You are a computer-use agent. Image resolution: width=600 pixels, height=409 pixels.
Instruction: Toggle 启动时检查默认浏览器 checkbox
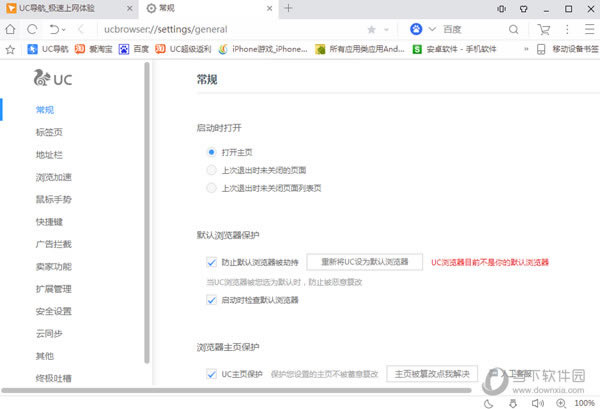pyautogui.click(x=211, y=300)
